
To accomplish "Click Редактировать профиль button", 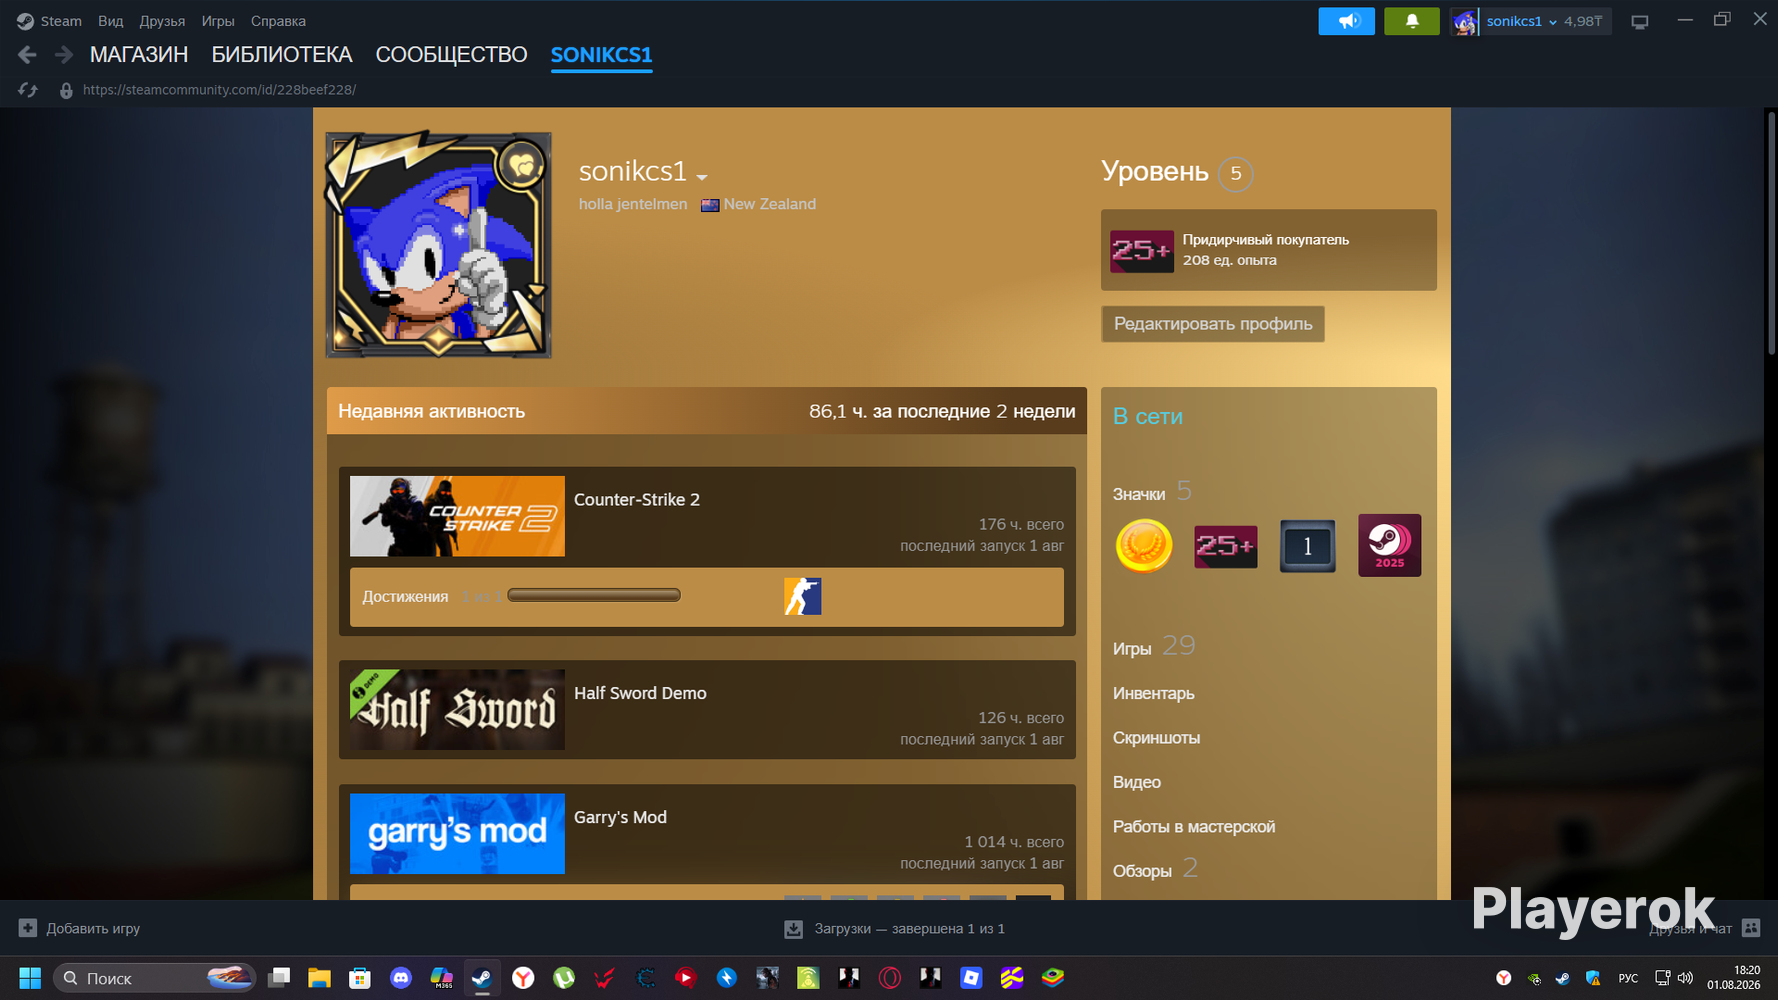I will tap(1213, 324).
